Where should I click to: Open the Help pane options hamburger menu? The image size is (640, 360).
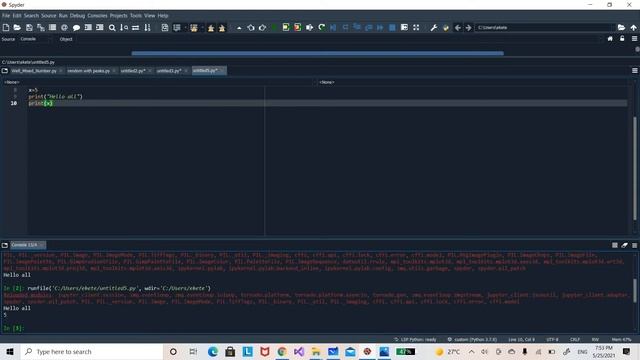pos(634,39)
